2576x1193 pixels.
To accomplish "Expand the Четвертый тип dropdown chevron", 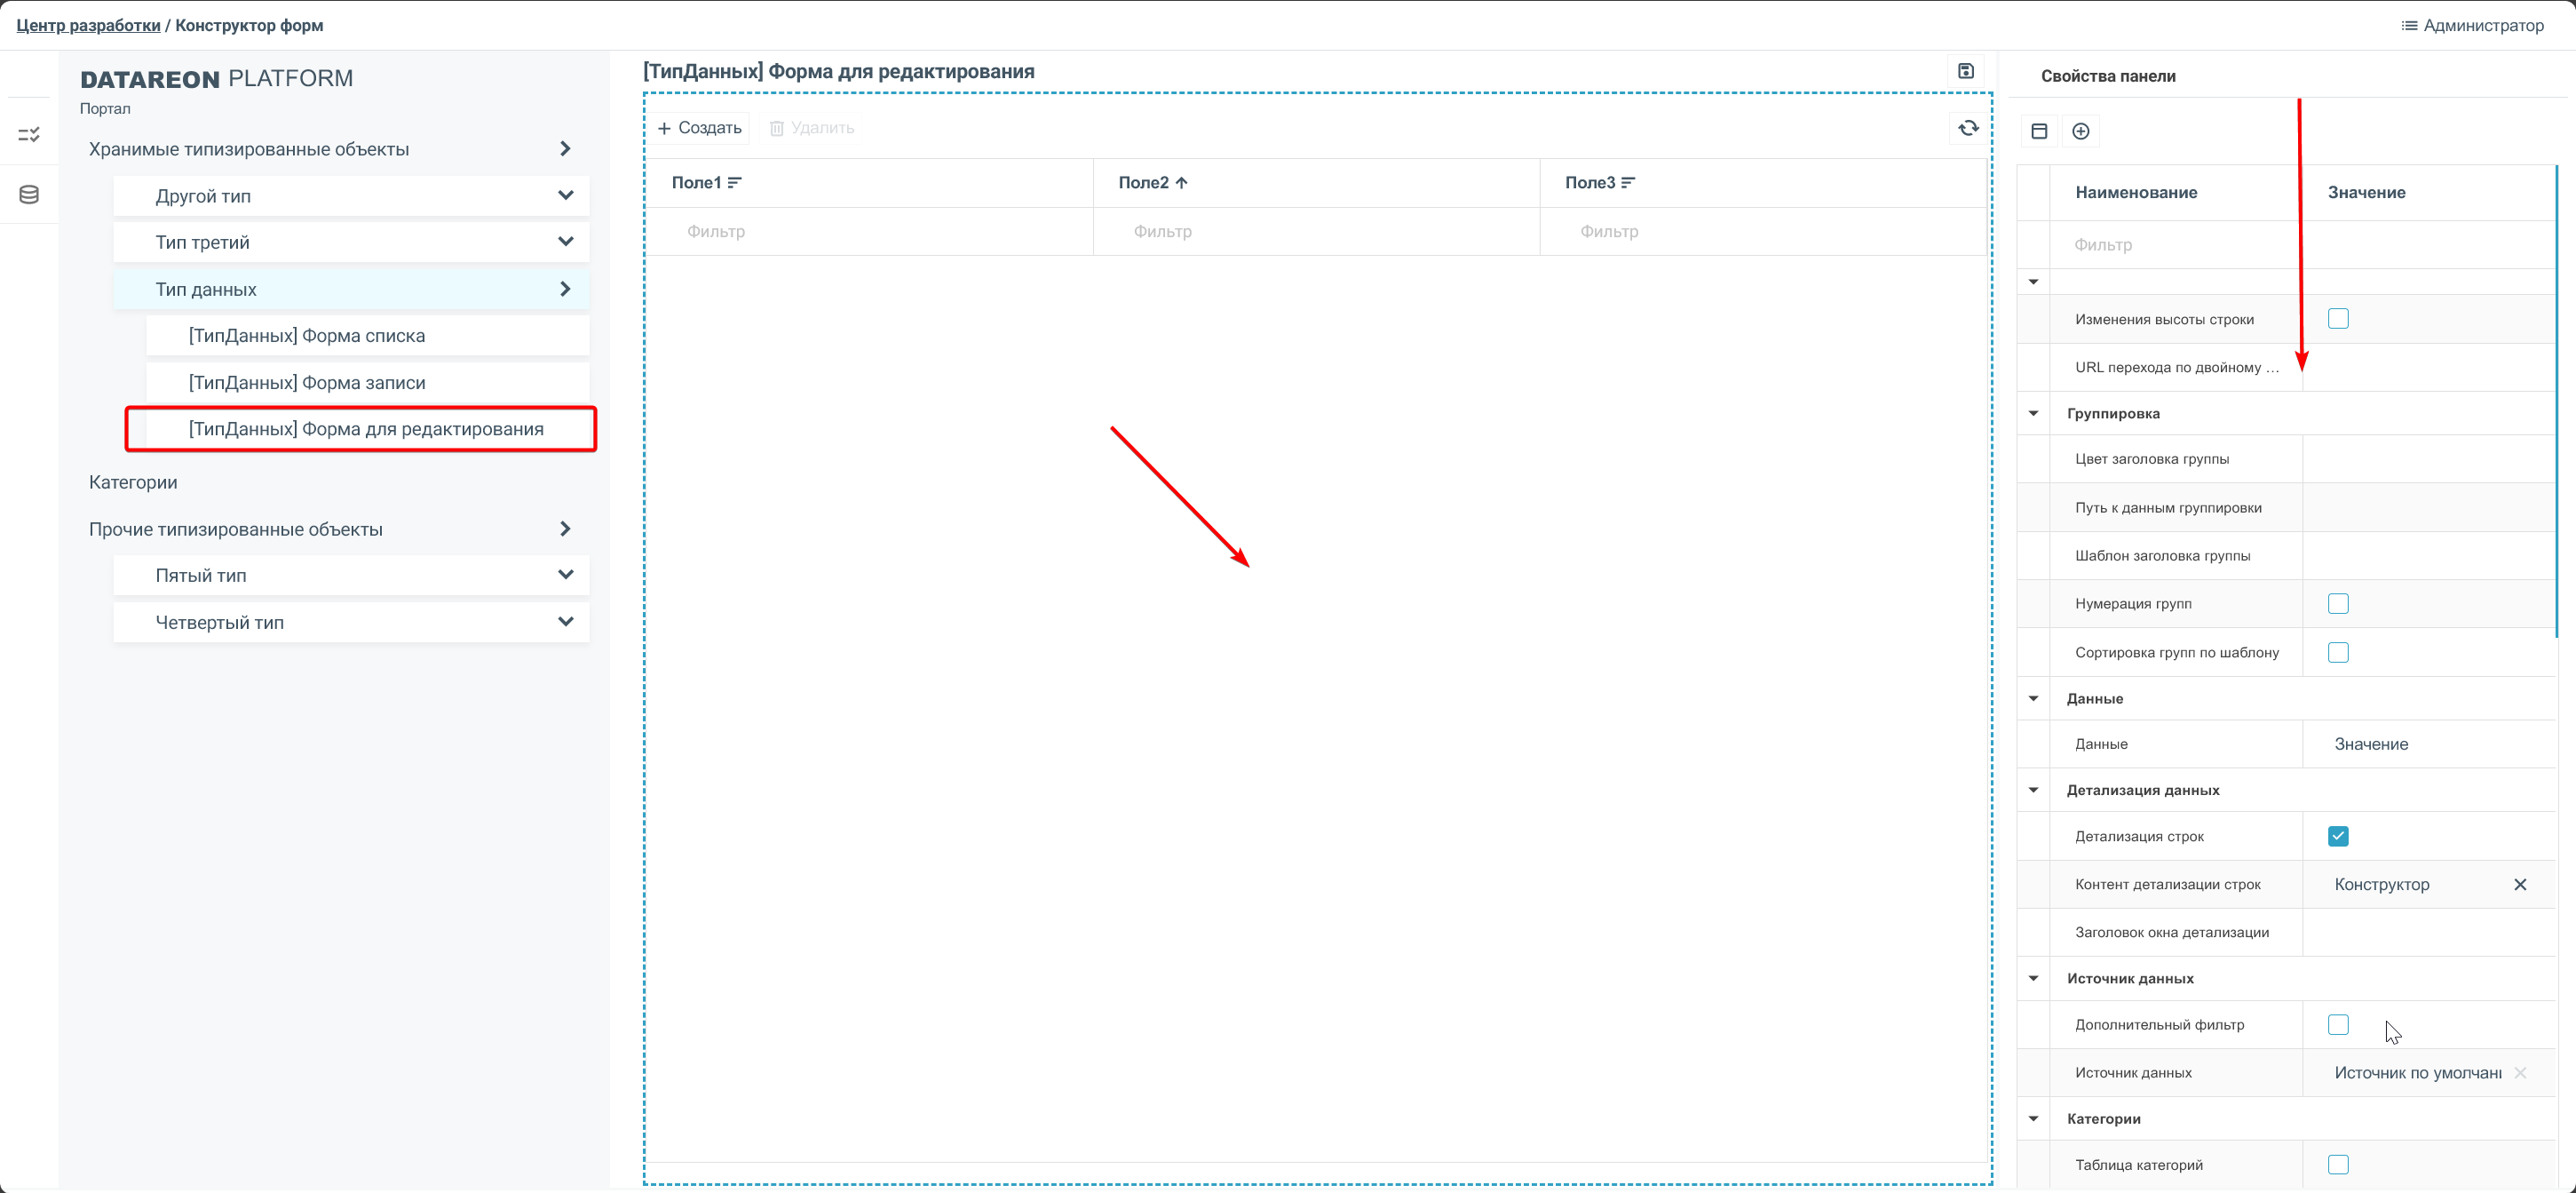I will click(x=565, y=622).
